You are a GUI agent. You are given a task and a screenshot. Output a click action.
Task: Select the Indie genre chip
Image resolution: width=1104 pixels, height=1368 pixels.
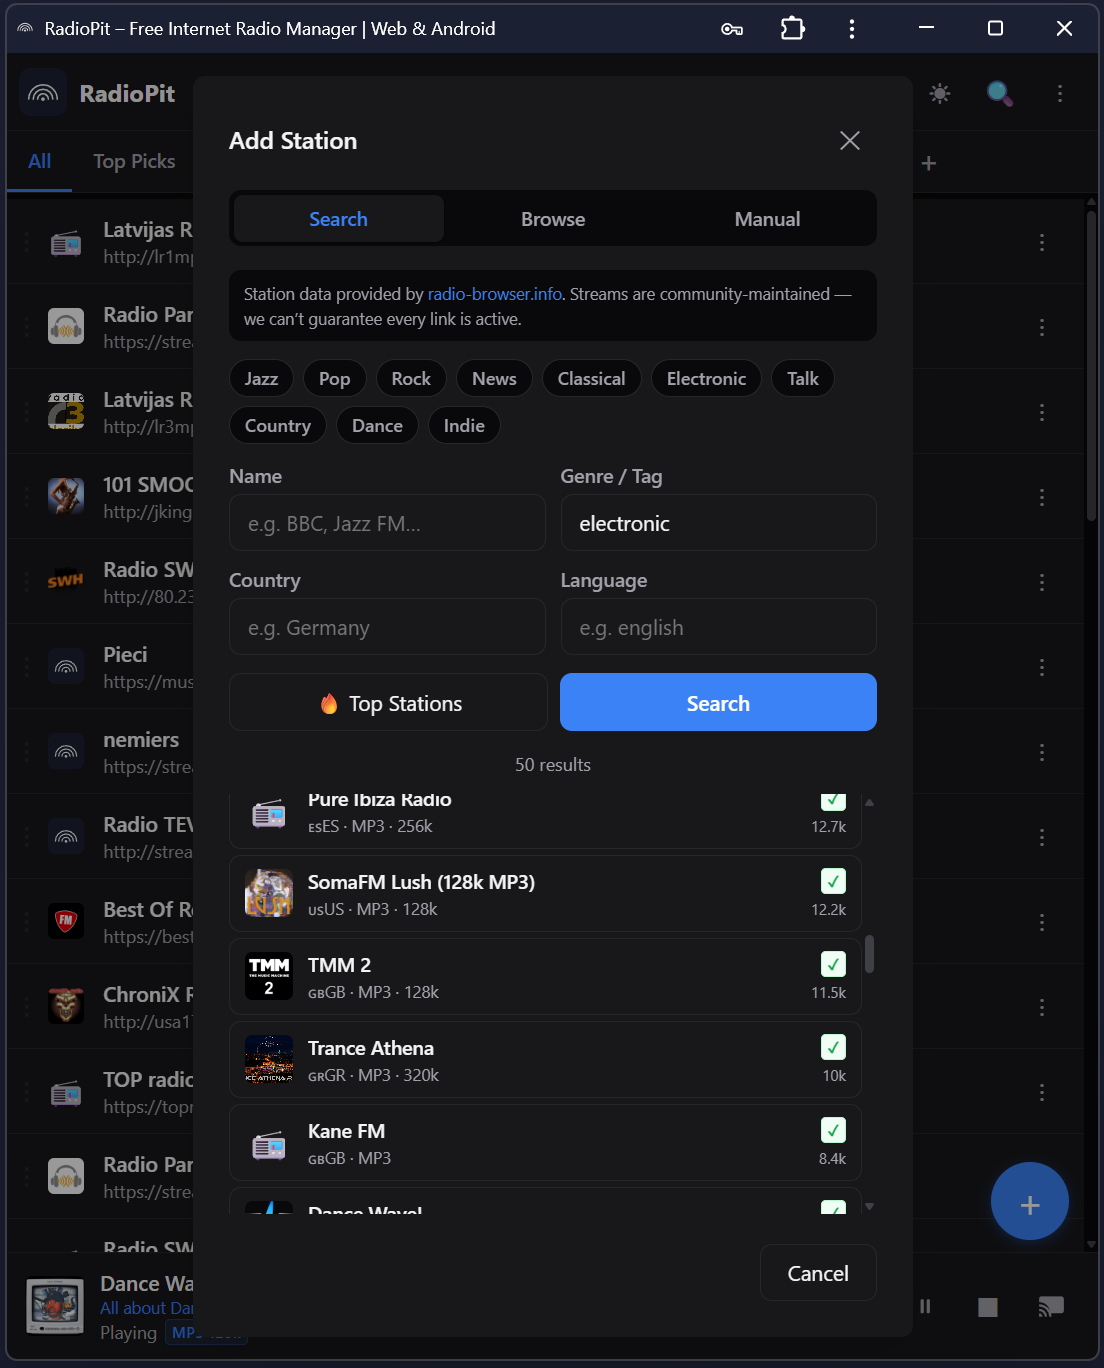tap(464, 426)
